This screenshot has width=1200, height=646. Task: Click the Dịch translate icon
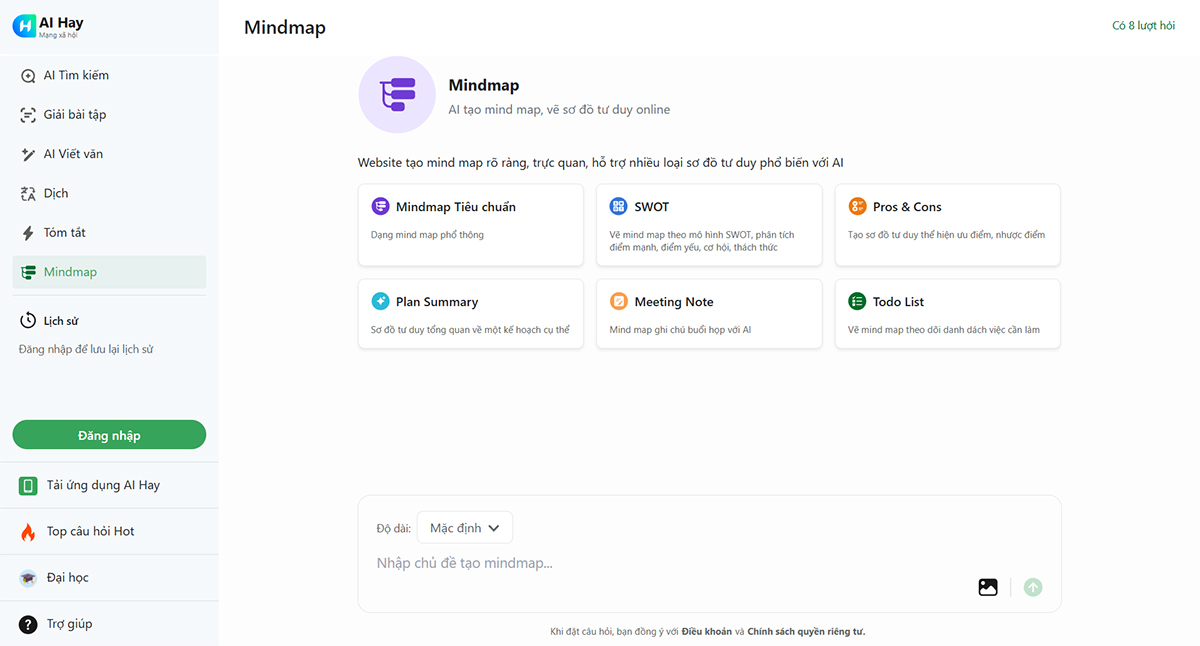click(x=28, y=194)
